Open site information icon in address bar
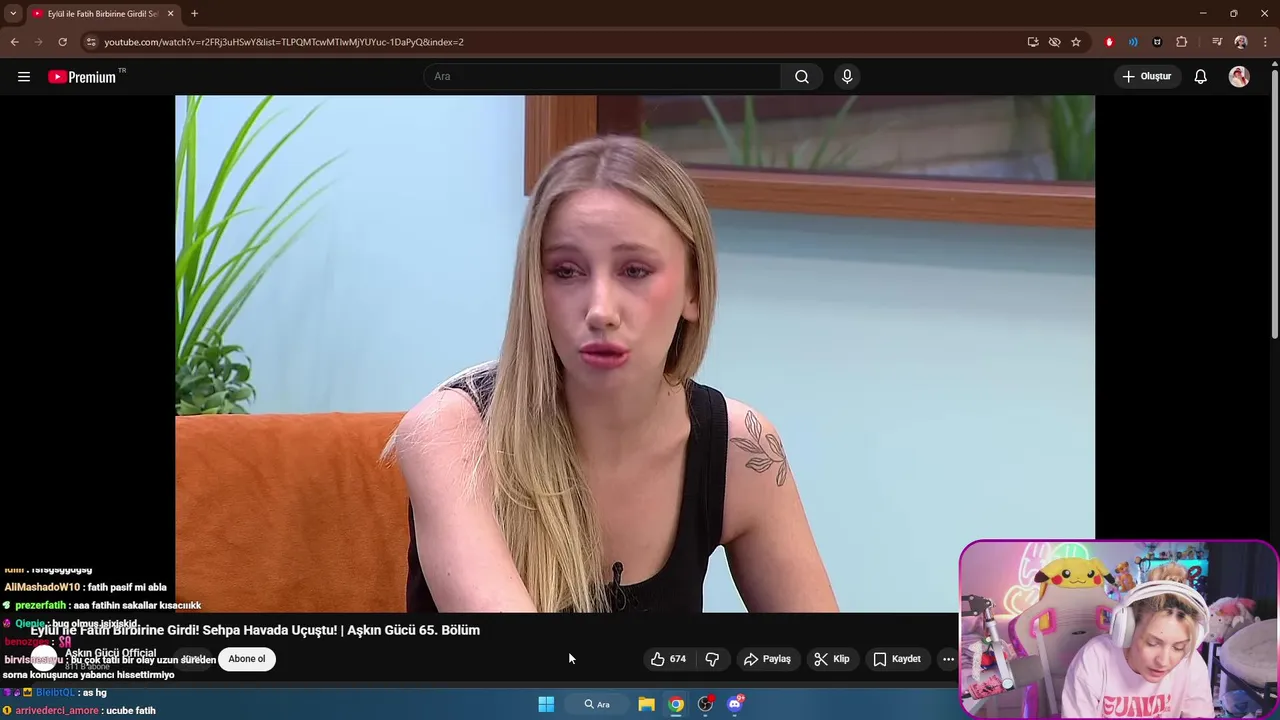Image resolution: width=1280 pixels, height=720 pixels. (91, 42)
